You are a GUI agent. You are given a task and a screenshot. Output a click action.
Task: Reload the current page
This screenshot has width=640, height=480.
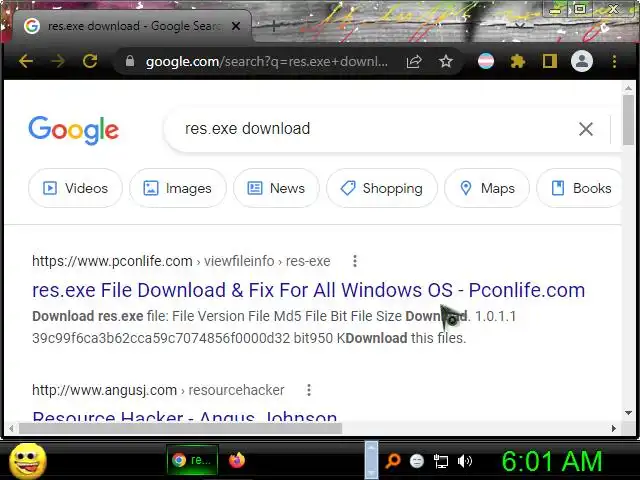[90, 62]
